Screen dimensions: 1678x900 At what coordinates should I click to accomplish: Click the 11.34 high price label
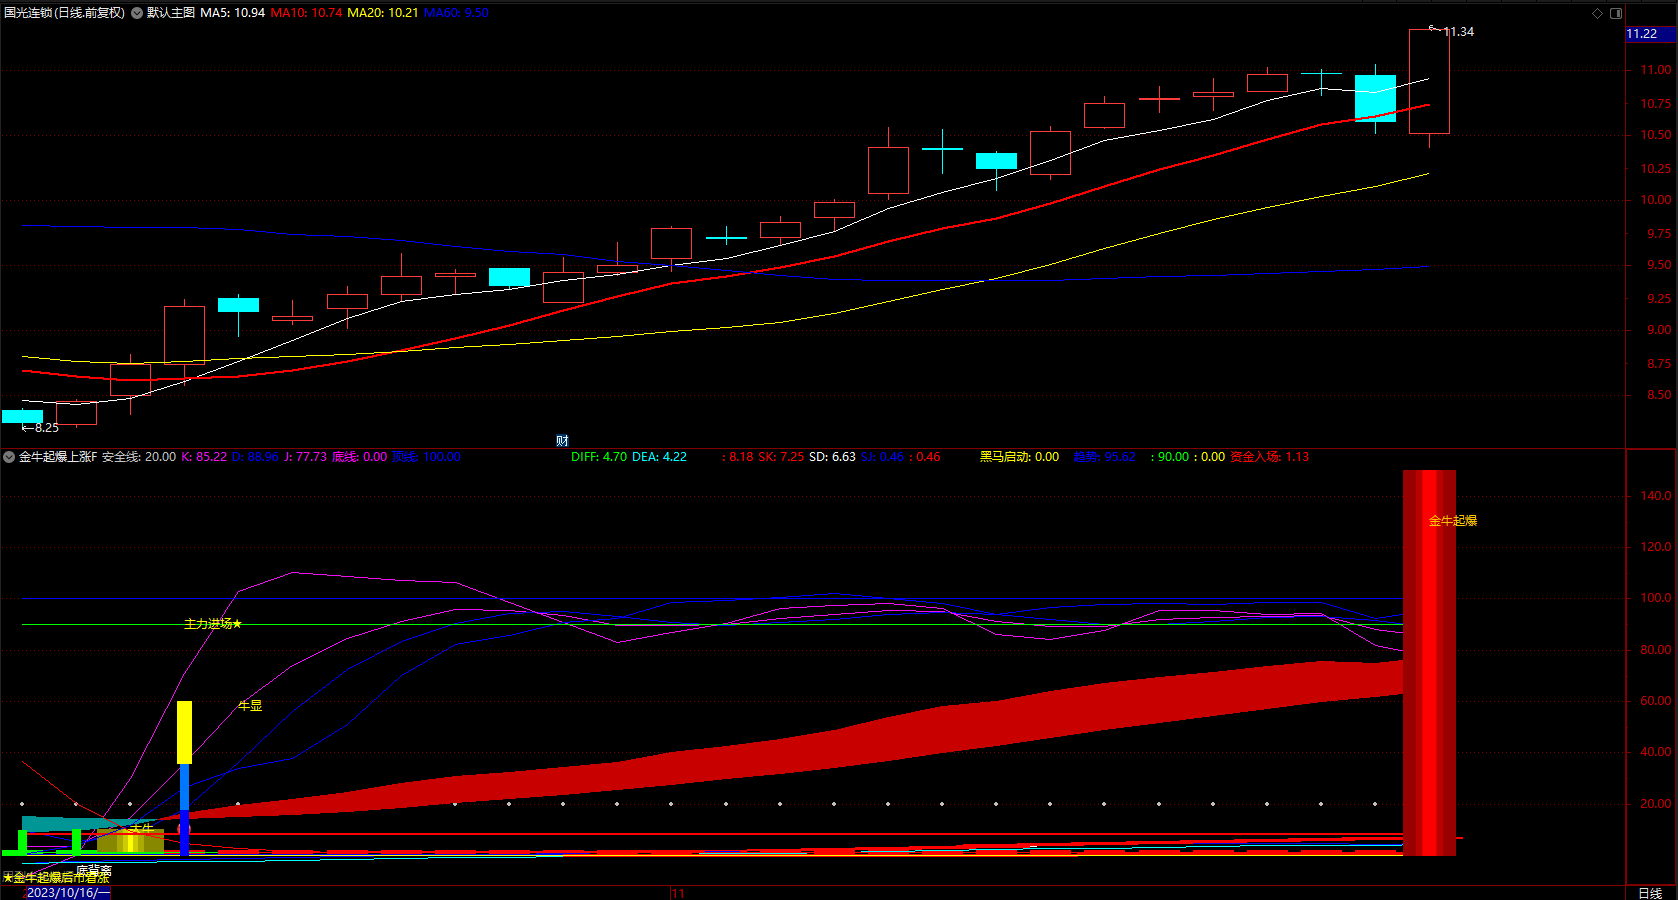click(x=1458, y=32)
